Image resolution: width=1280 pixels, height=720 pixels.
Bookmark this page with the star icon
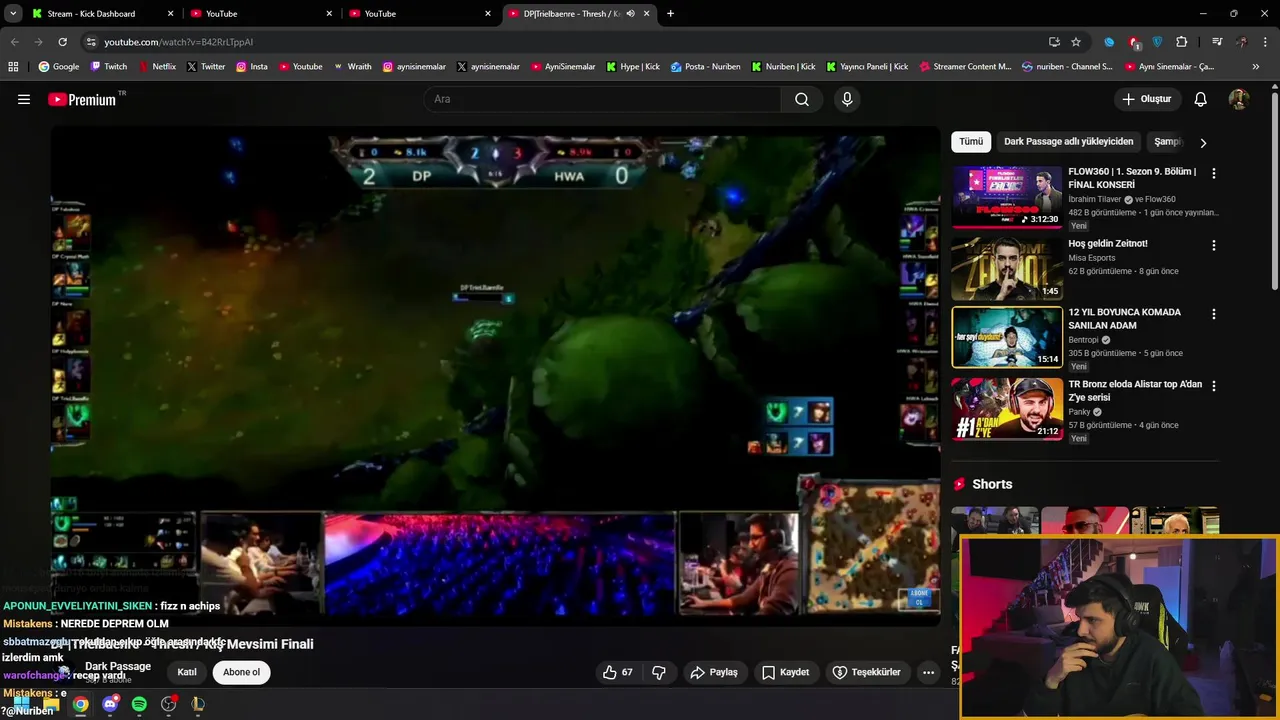click(x=1076, y=42)
